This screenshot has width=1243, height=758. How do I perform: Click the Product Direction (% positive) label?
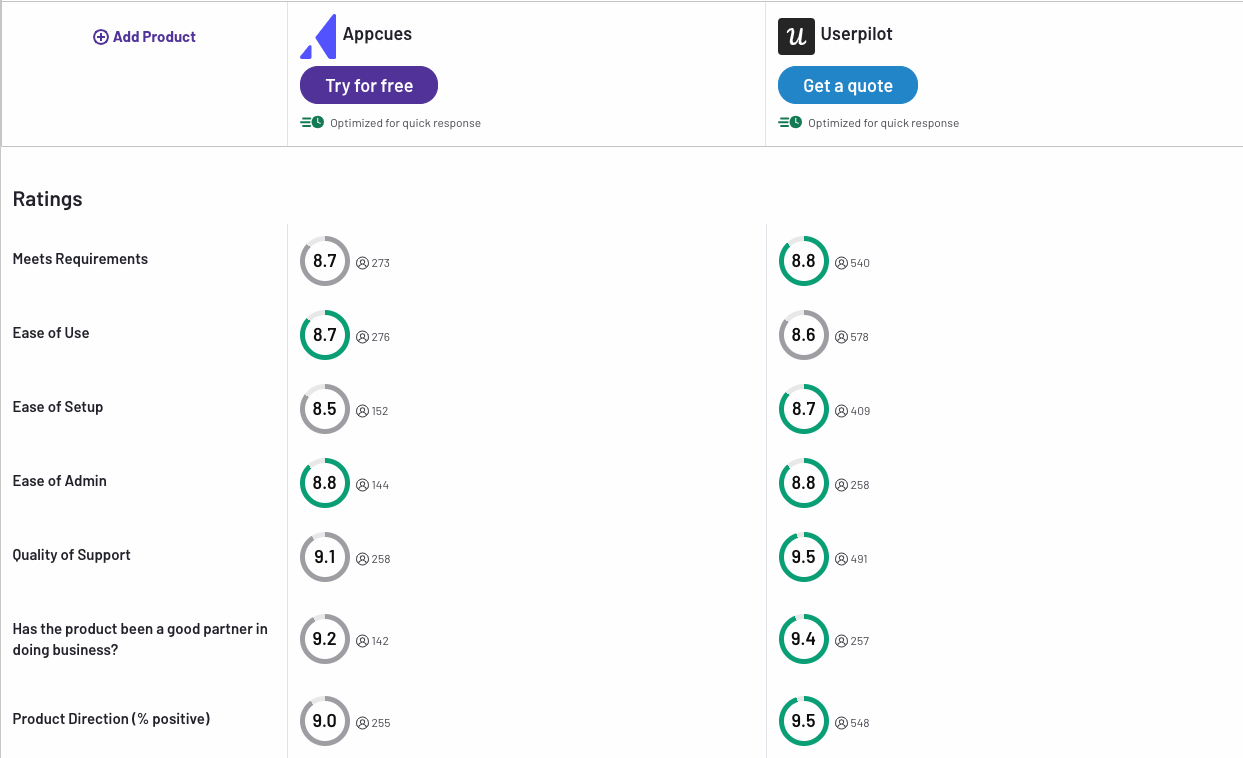click(x=111, y=719)
